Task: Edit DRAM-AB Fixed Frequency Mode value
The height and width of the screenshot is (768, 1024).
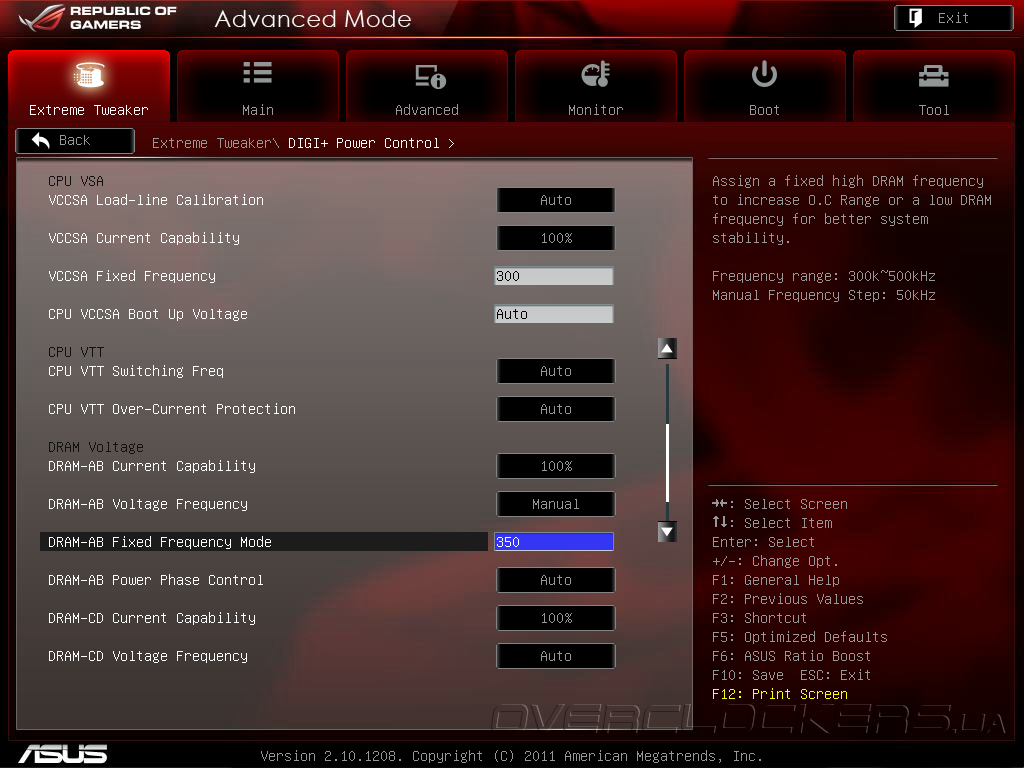Action: [x=554, y=542]
